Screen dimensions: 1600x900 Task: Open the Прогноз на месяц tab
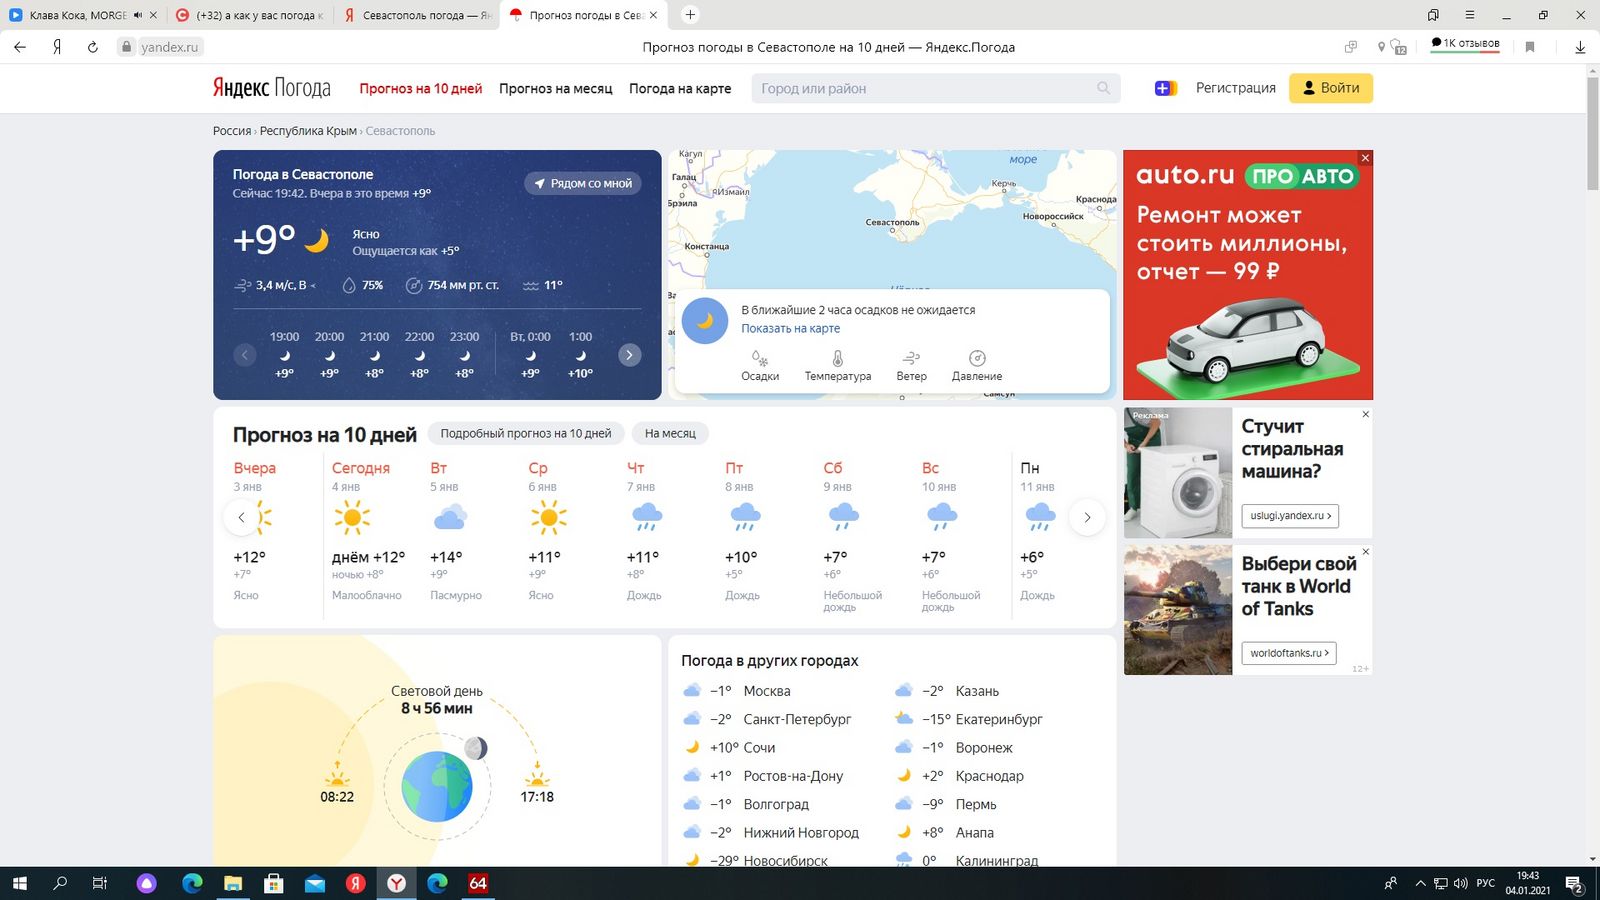[556, 88]
